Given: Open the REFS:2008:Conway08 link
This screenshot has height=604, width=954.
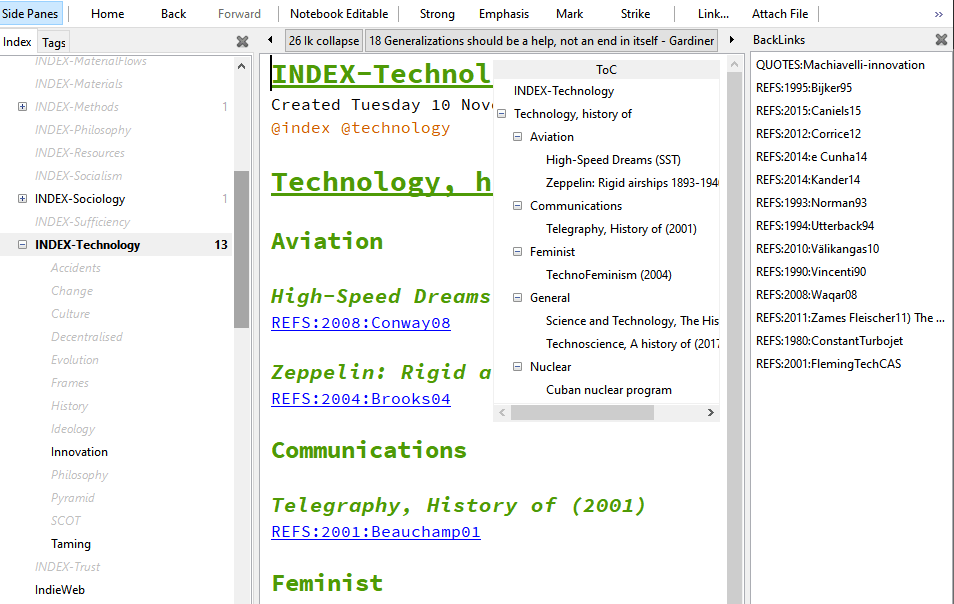Looking at the screenshot, I should coord(360,323).
